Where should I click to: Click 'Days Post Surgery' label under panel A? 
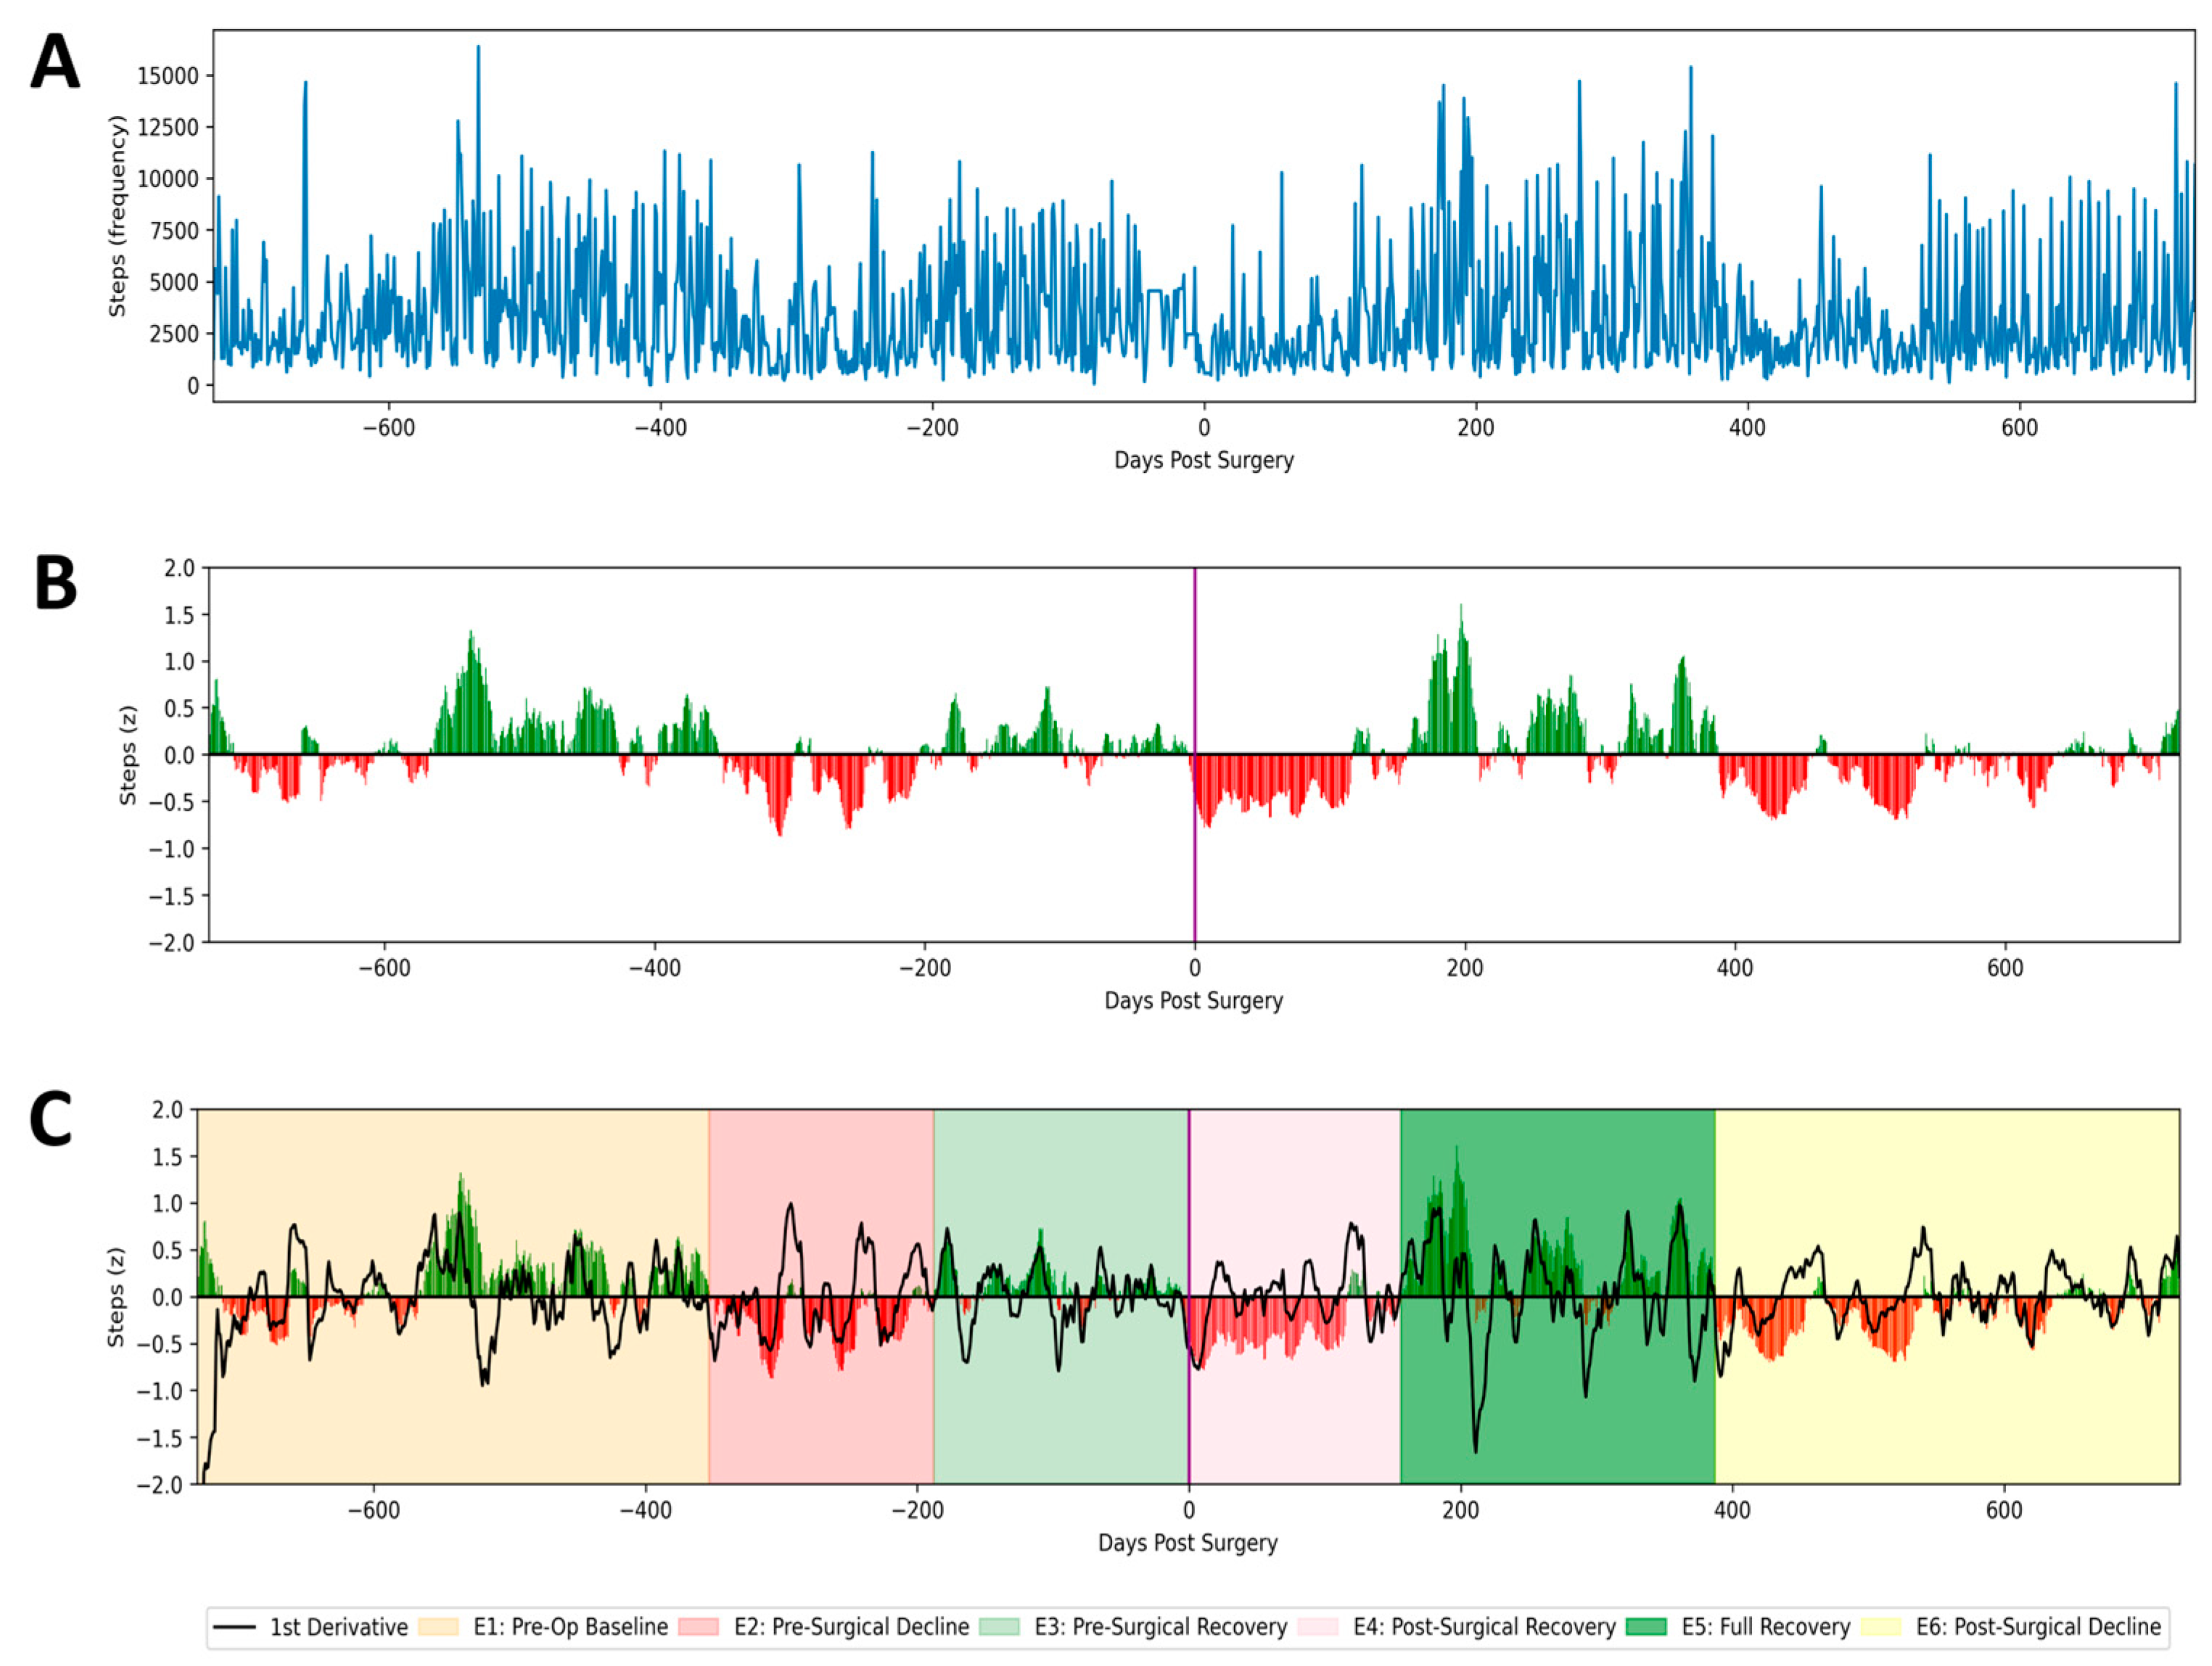pyautogui.click(x=1203, y=460)
